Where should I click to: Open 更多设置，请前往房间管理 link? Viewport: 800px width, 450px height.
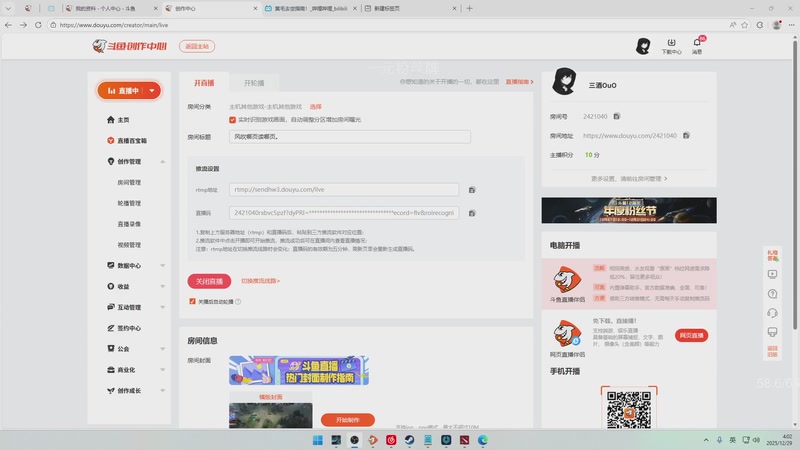(x=629, y=179)
